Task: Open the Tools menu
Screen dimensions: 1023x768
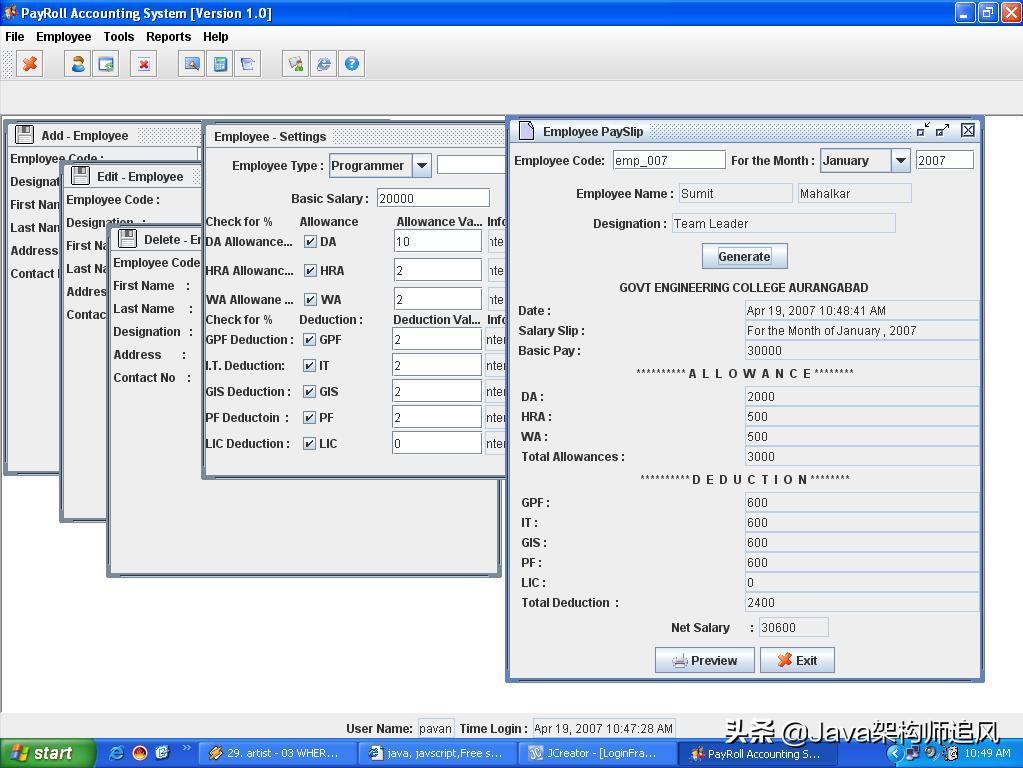Action: point(118,37)
